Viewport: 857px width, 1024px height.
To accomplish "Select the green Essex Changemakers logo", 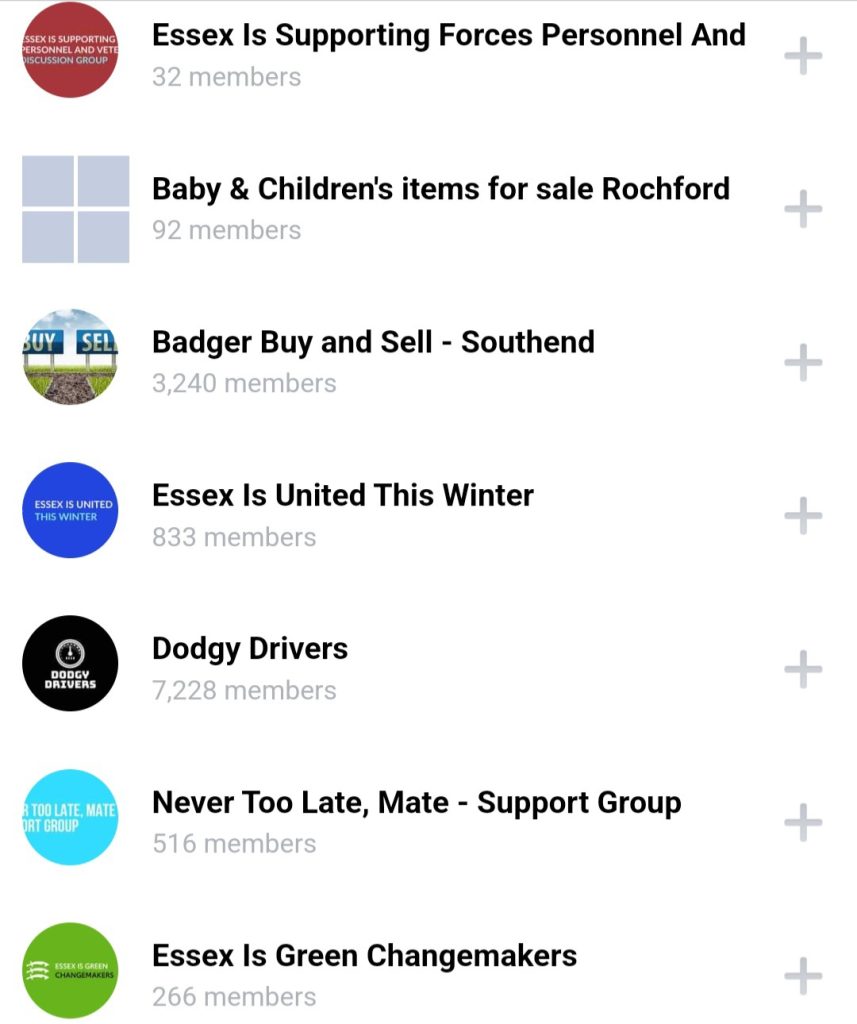I will (x=70, y=970).
